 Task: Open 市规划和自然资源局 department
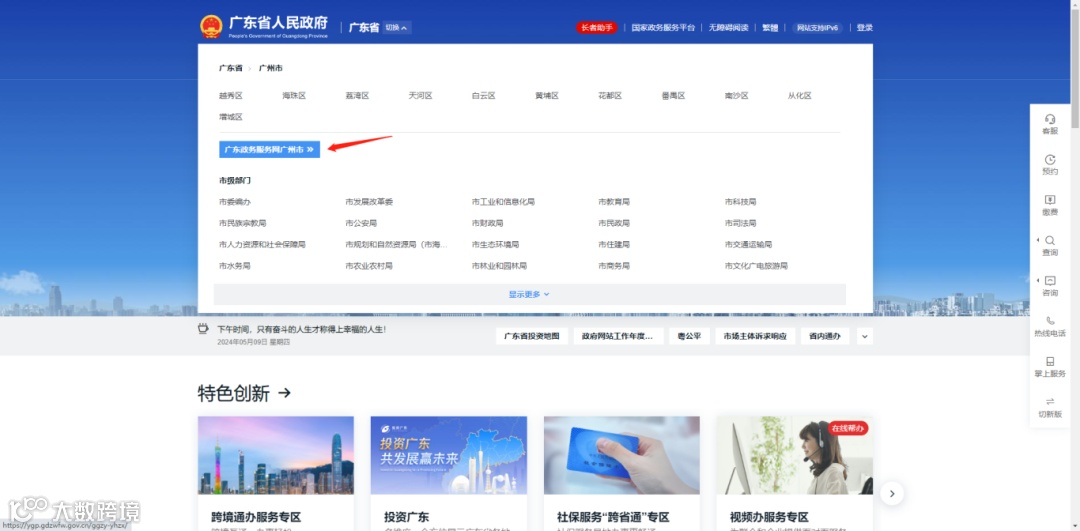click(397, 244)
